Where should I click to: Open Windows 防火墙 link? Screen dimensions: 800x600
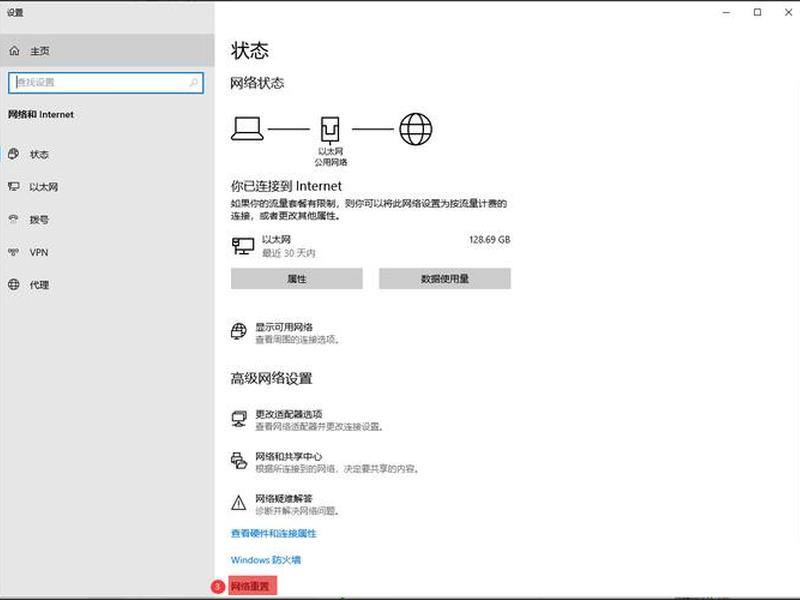point(265,560)
